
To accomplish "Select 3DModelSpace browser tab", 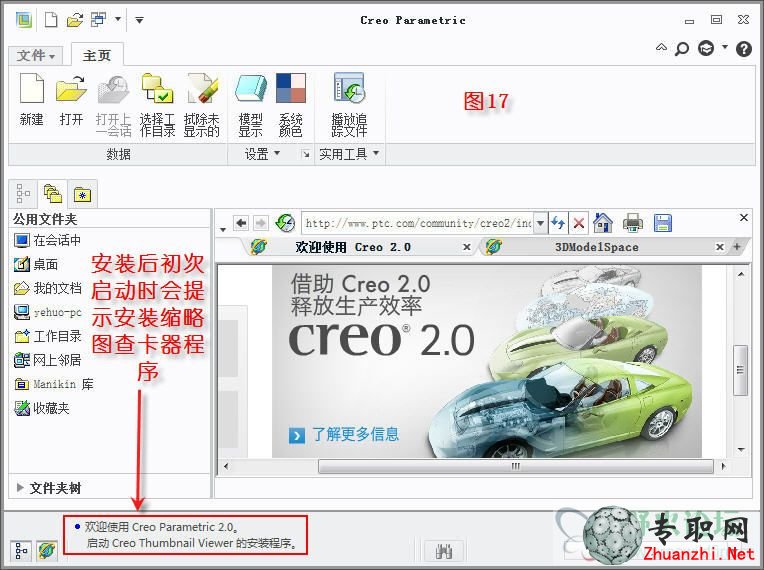I will point(596,247).
